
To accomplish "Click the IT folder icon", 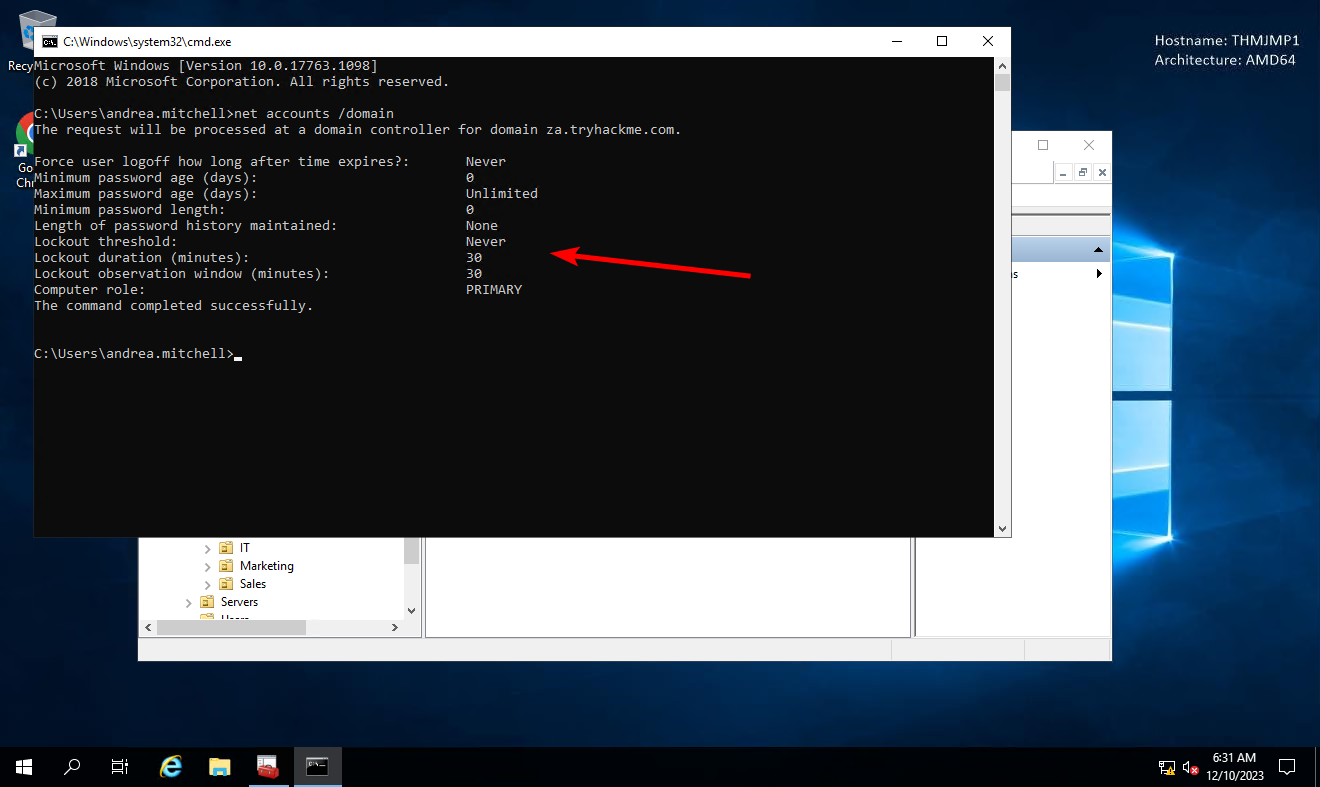I will (226, 548).
